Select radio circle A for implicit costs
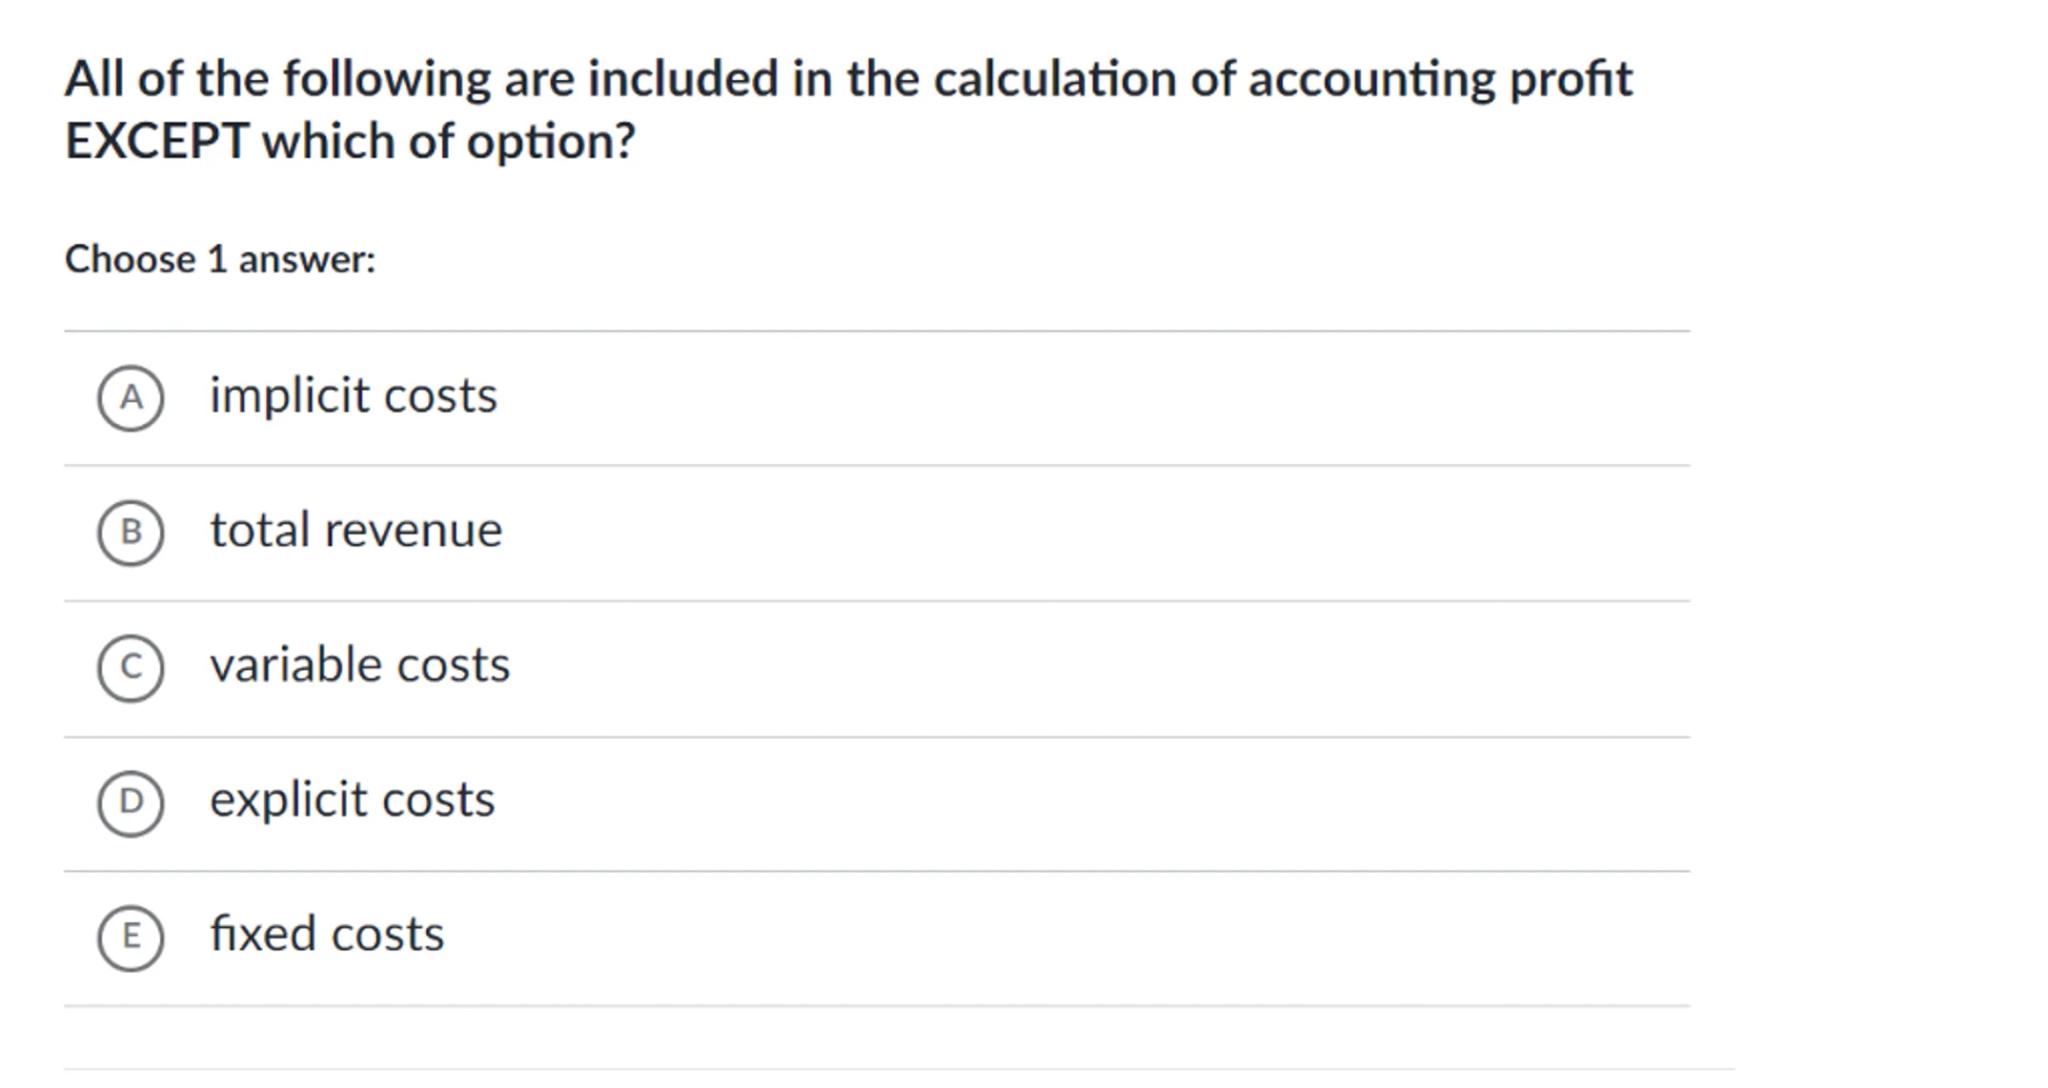Image resolution: width=2048 pixels, height=1088 pixels. pyautogui.click(x=130, y=398)
